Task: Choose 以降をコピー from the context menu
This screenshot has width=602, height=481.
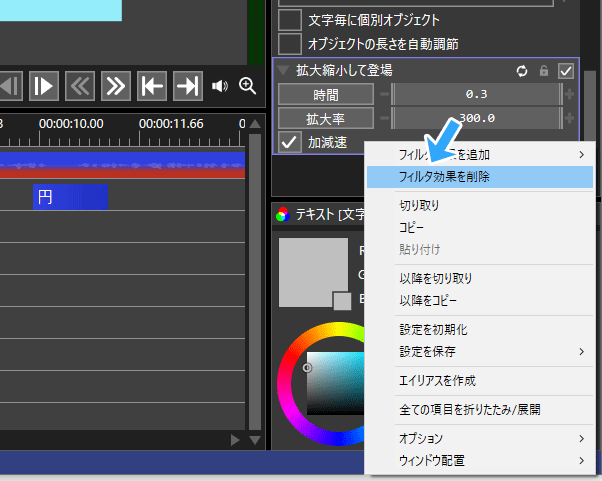Action: coord(480,300)
